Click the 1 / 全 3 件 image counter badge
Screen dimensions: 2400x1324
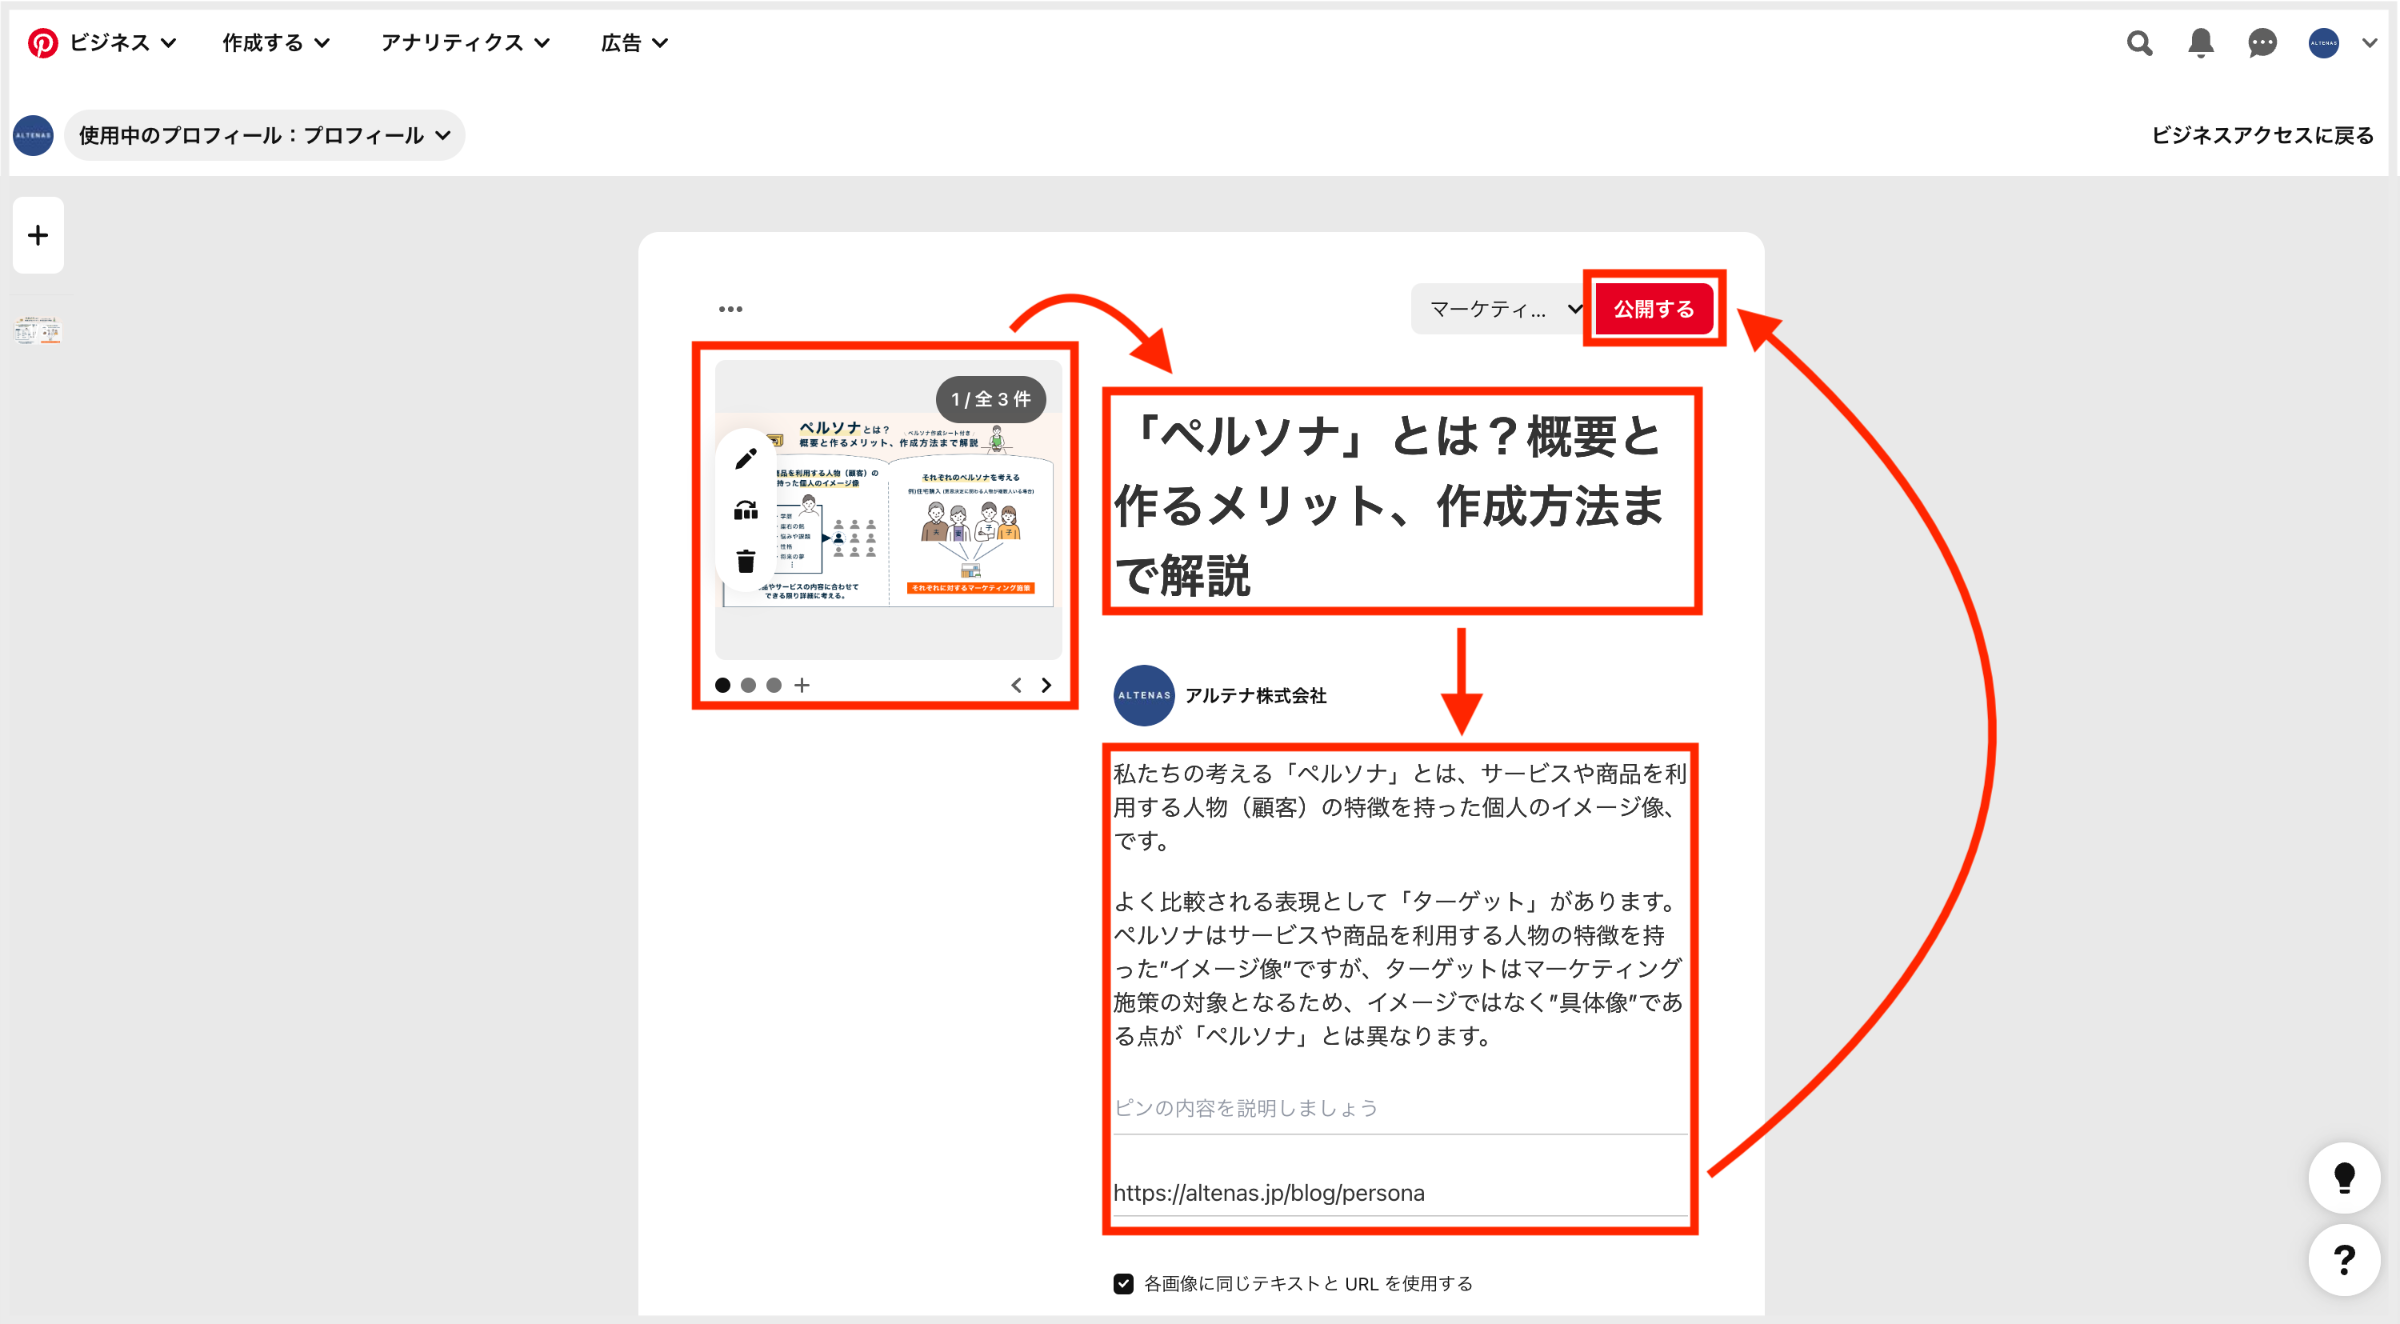(991, 399)
